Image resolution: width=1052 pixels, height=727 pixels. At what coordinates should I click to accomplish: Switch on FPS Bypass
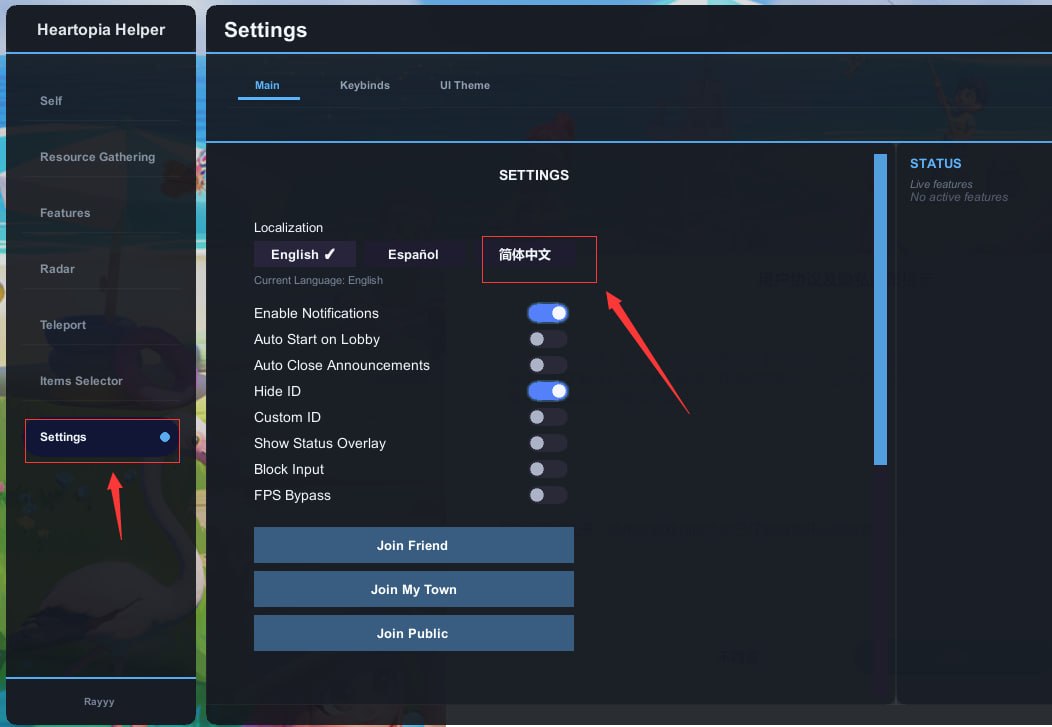pyautogui.click(x=548, y=495)
